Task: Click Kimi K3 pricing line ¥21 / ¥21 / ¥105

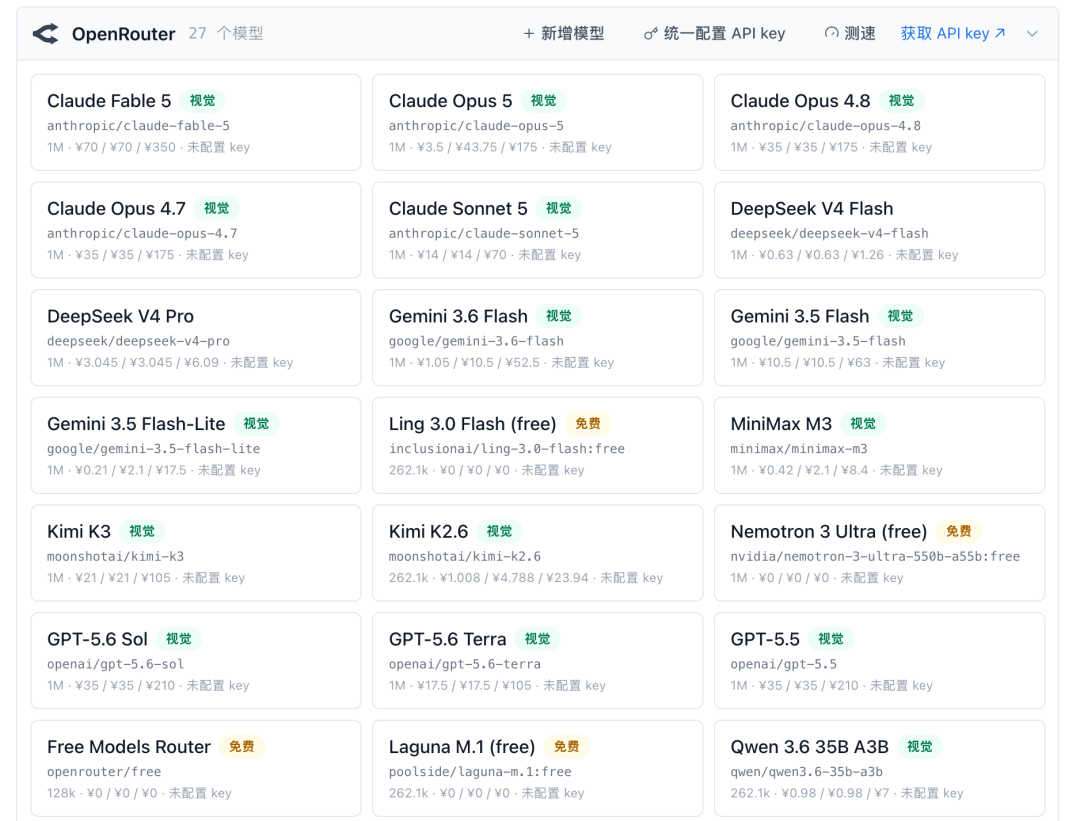Action: pyautogui.click(x=146, y=578)
